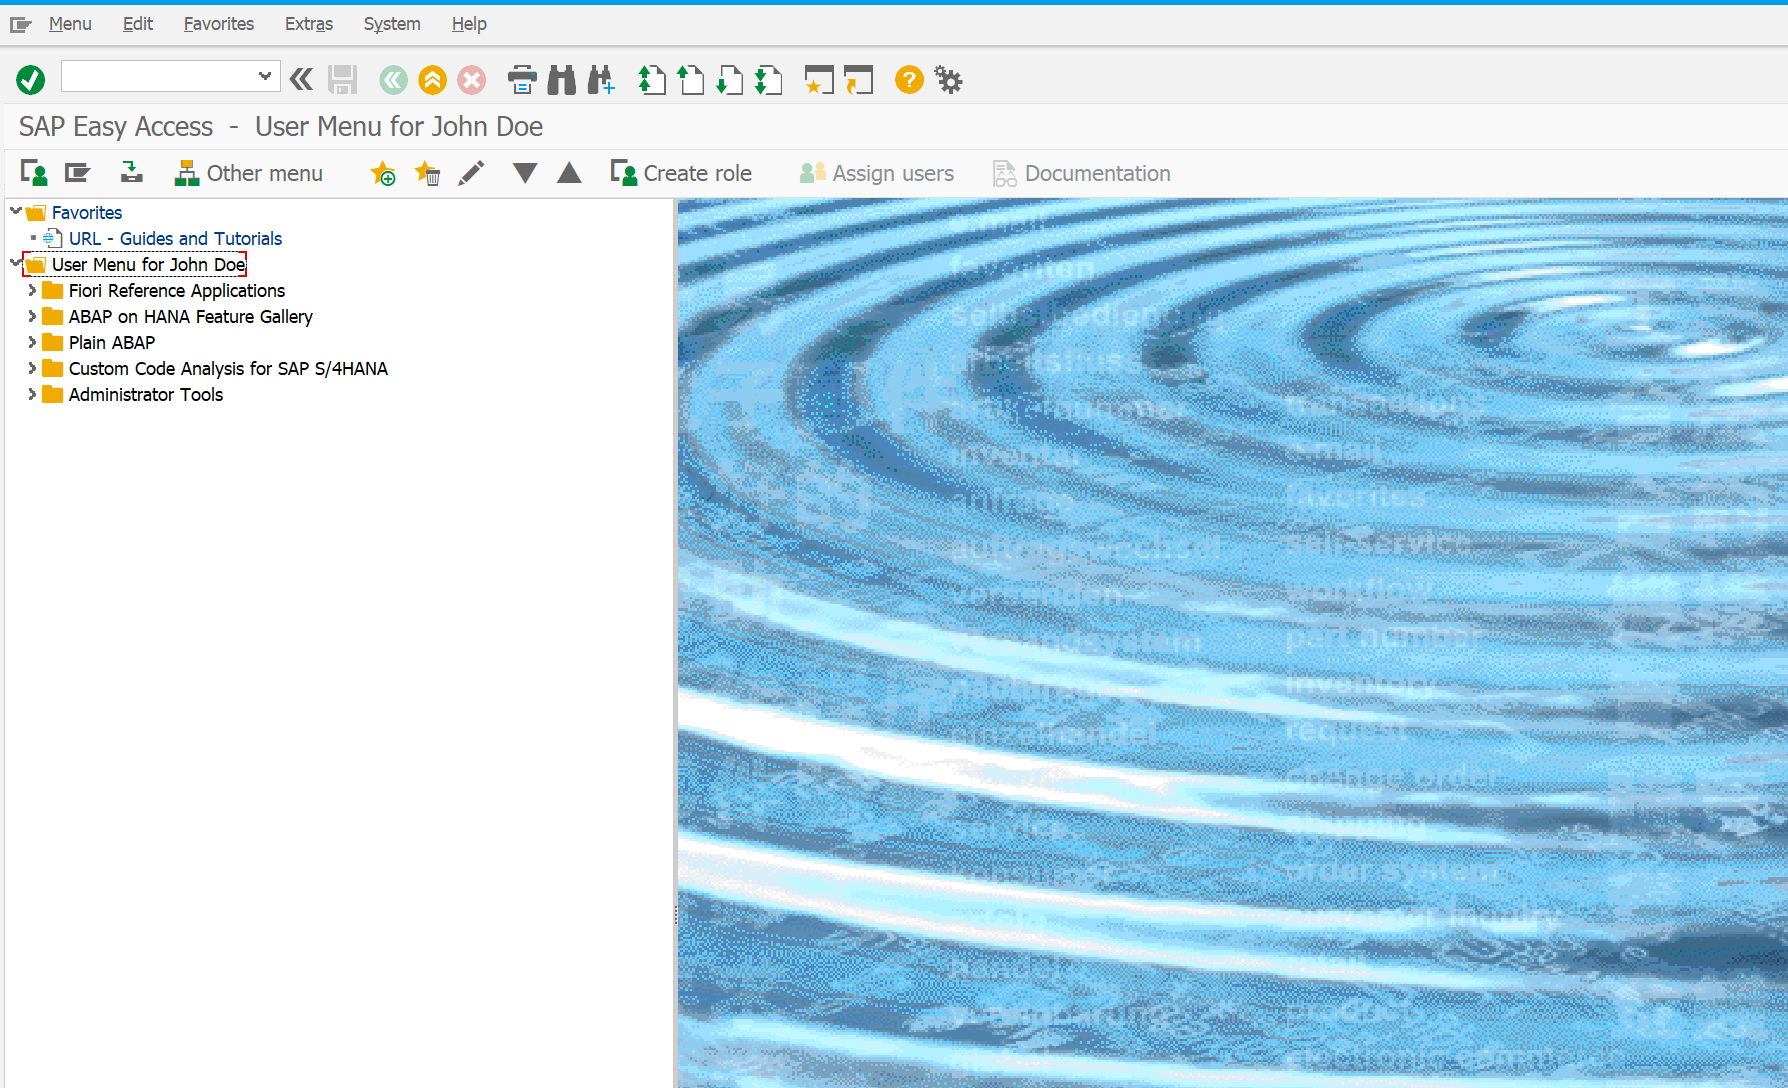The image size is (1788, 1088).
Task: Click the orange Exit icon
Action: 433,80
